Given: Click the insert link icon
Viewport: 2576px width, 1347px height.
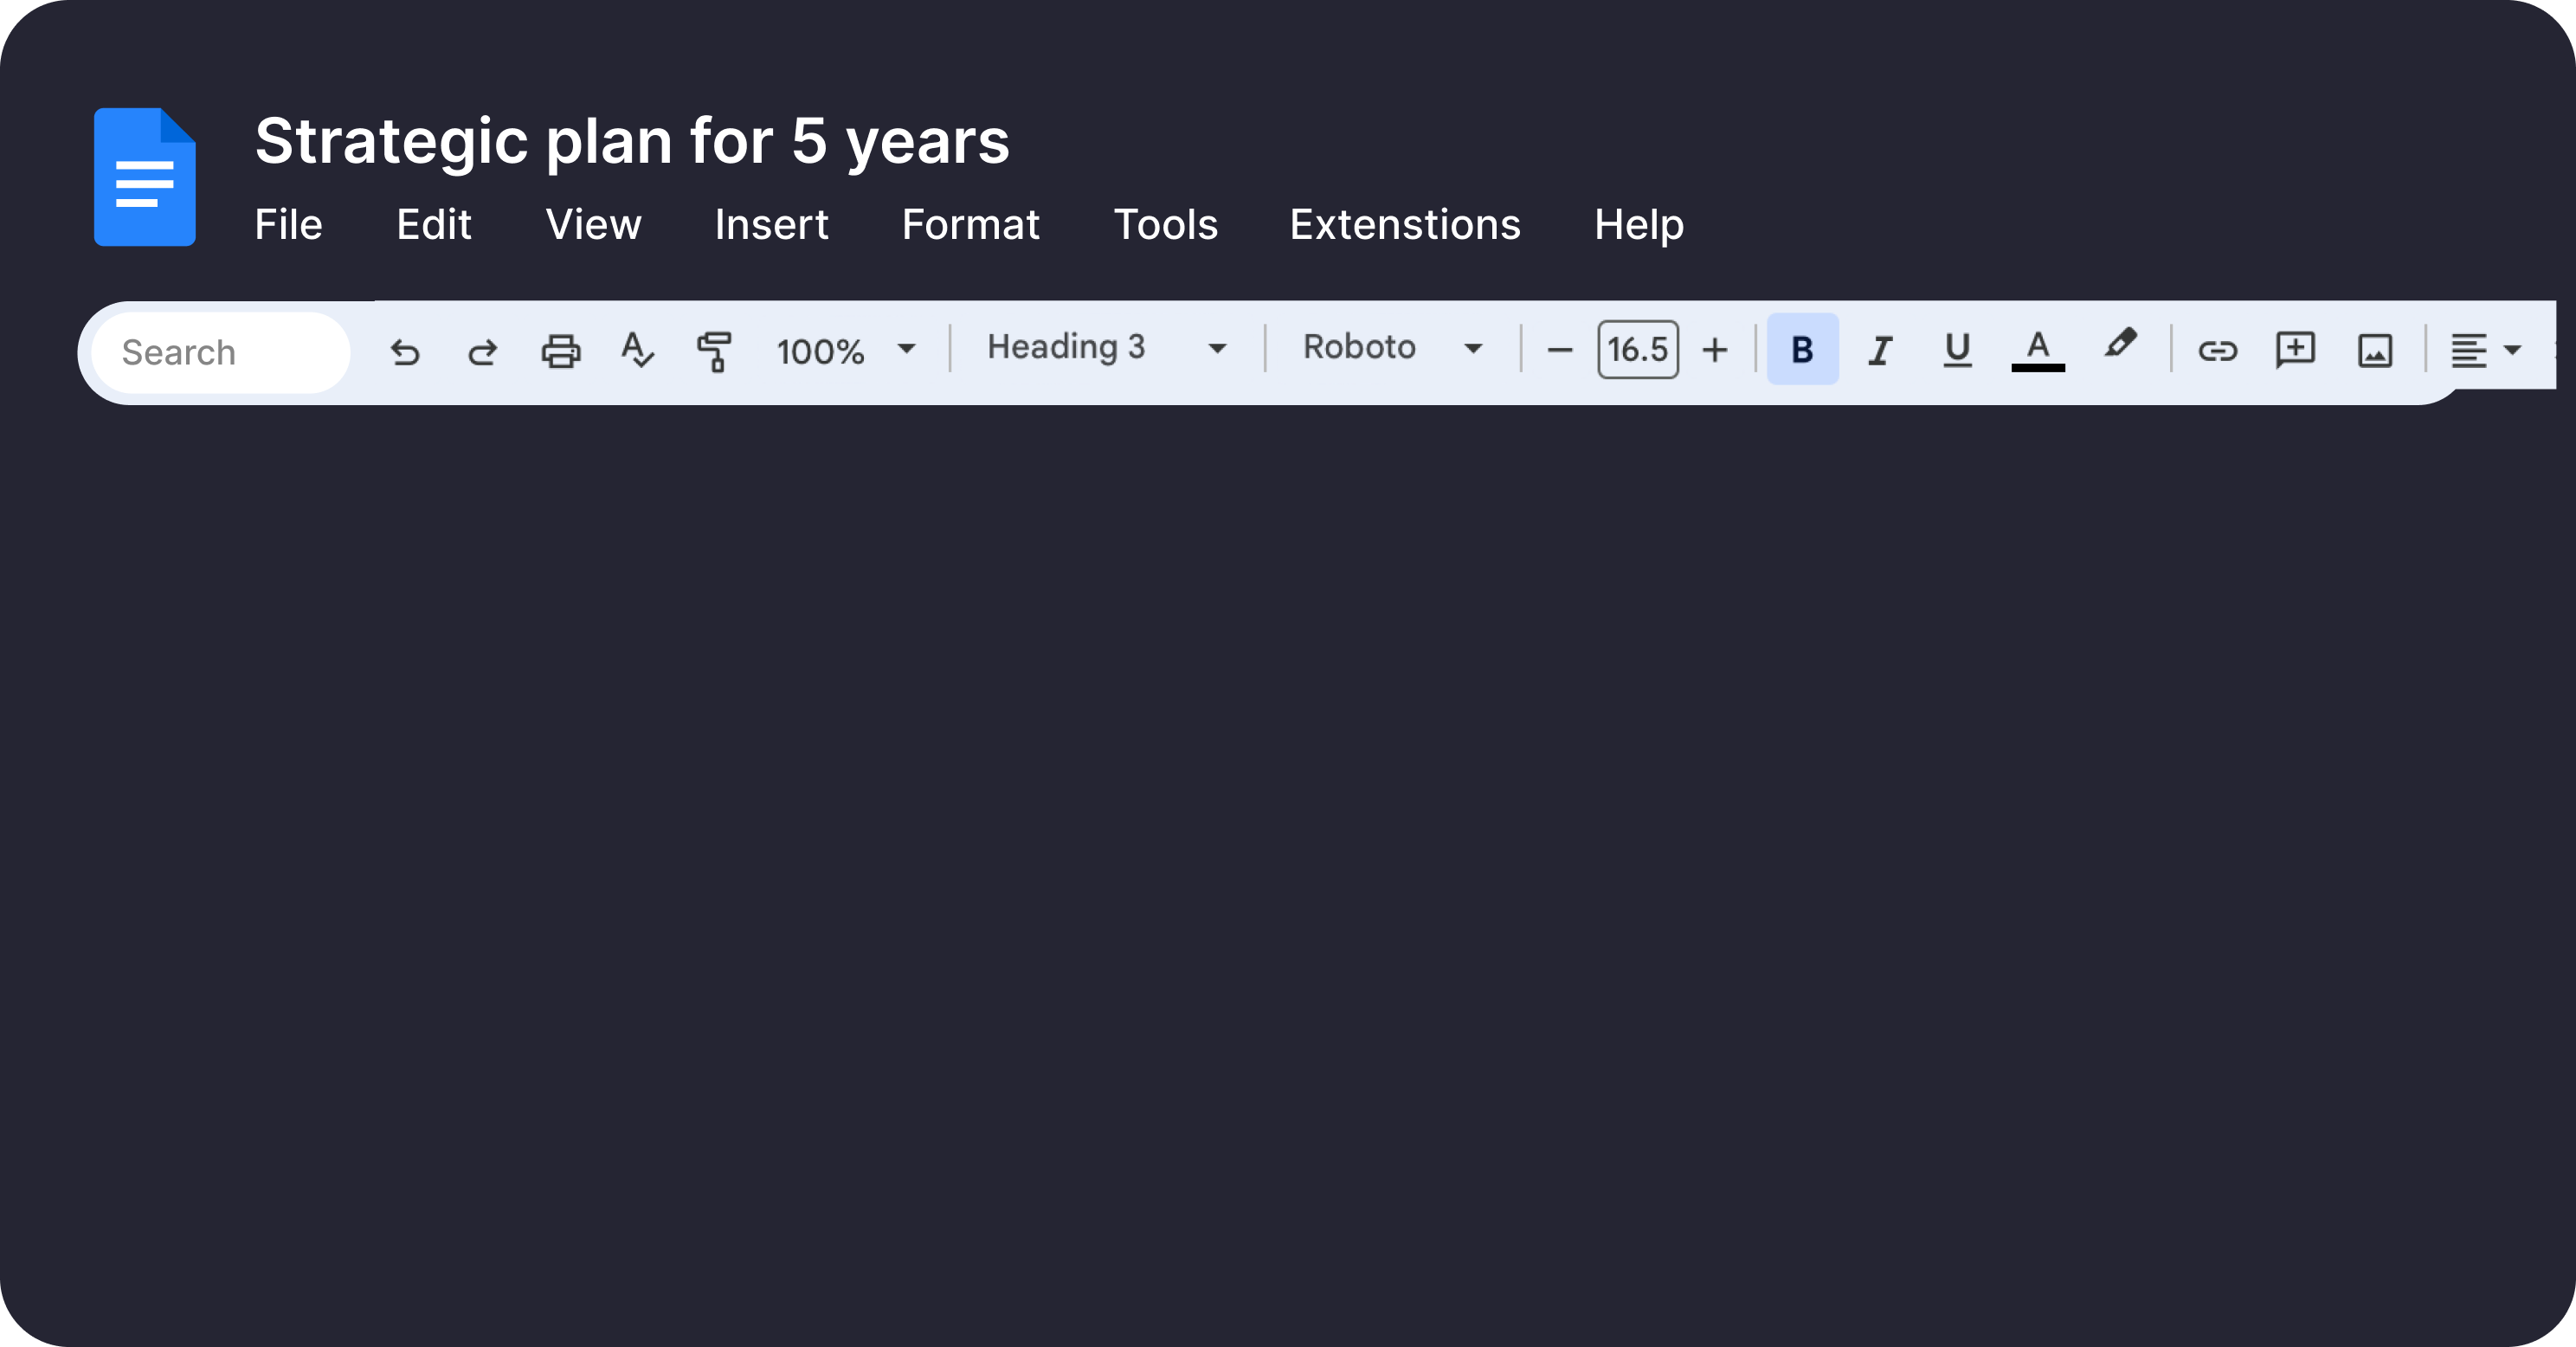Looking at the screenshot, I should (x=2217, y=351).
